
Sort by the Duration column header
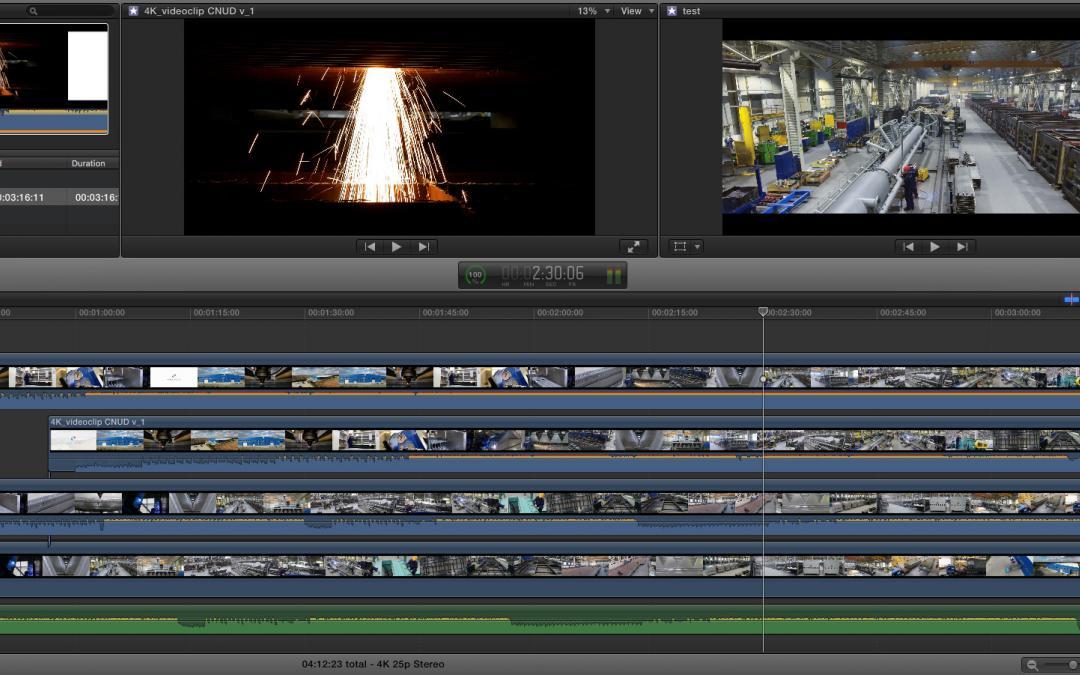point(88,163)
